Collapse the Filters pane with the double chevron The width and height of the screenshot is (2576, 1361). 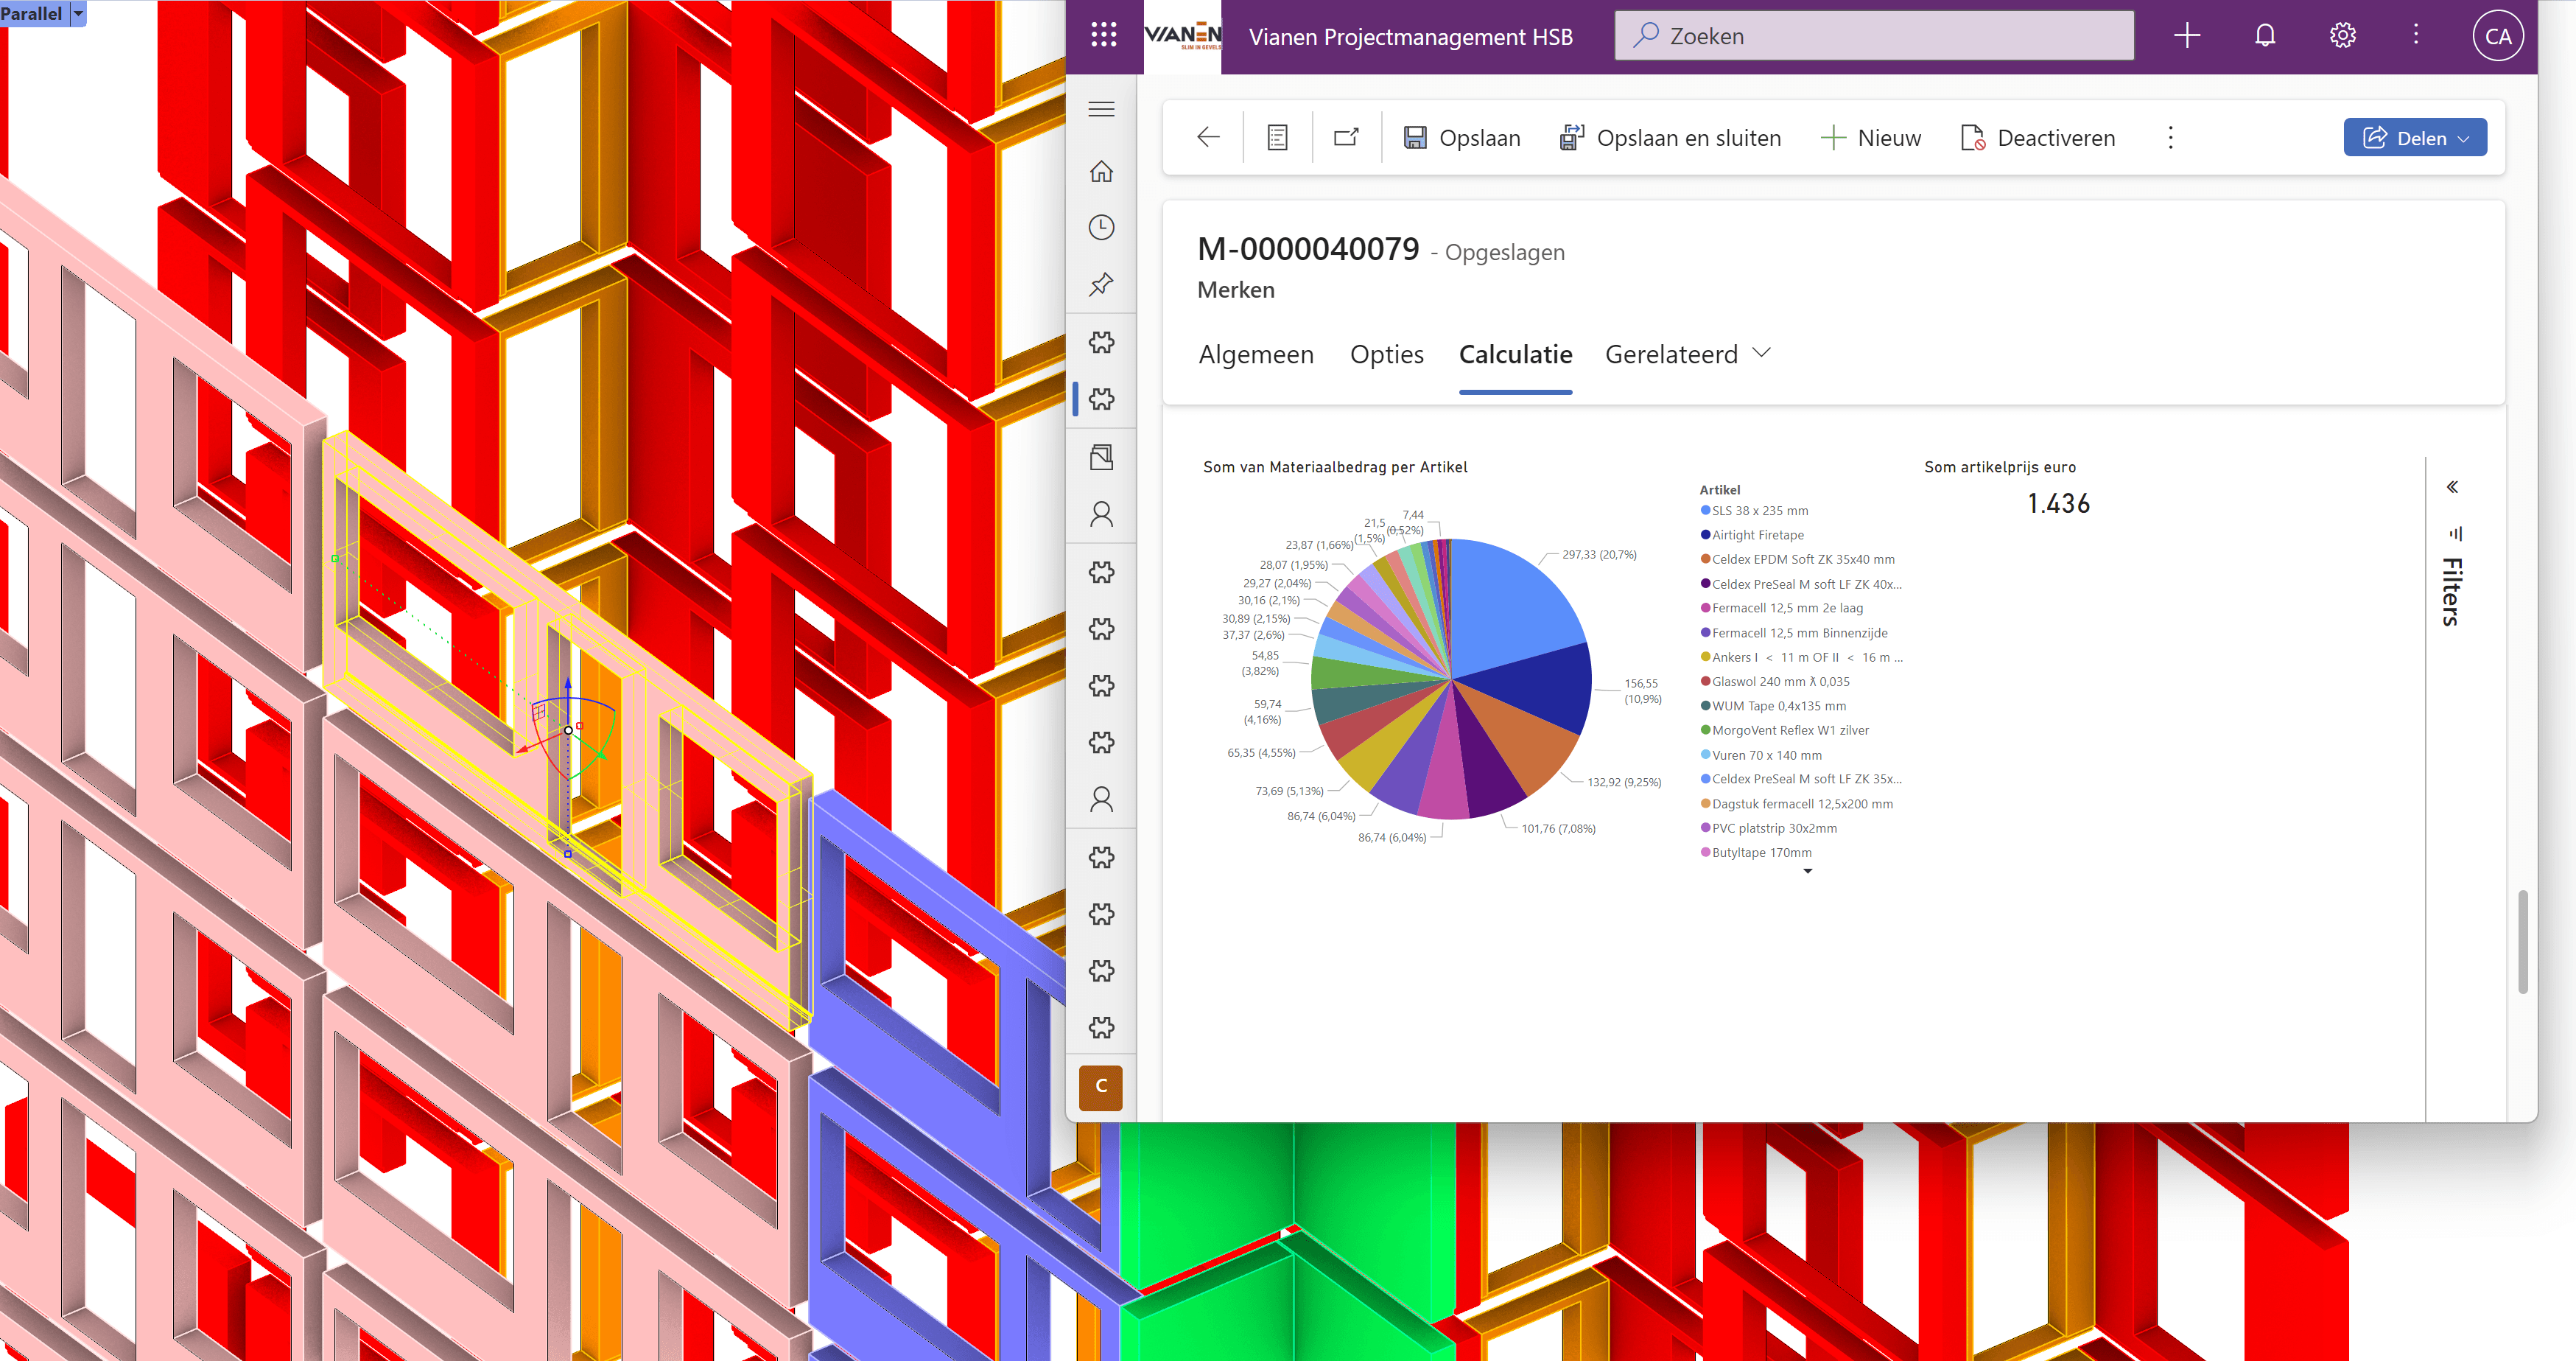tap(2452, 487)
